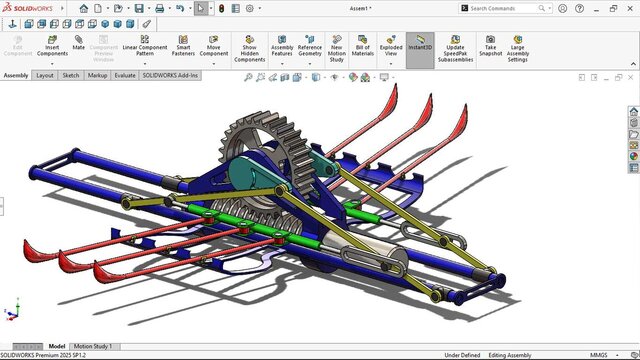Screen dimensions: 640x360
Task: Select the Model bottom tab
Action: (x=57, y=346)
